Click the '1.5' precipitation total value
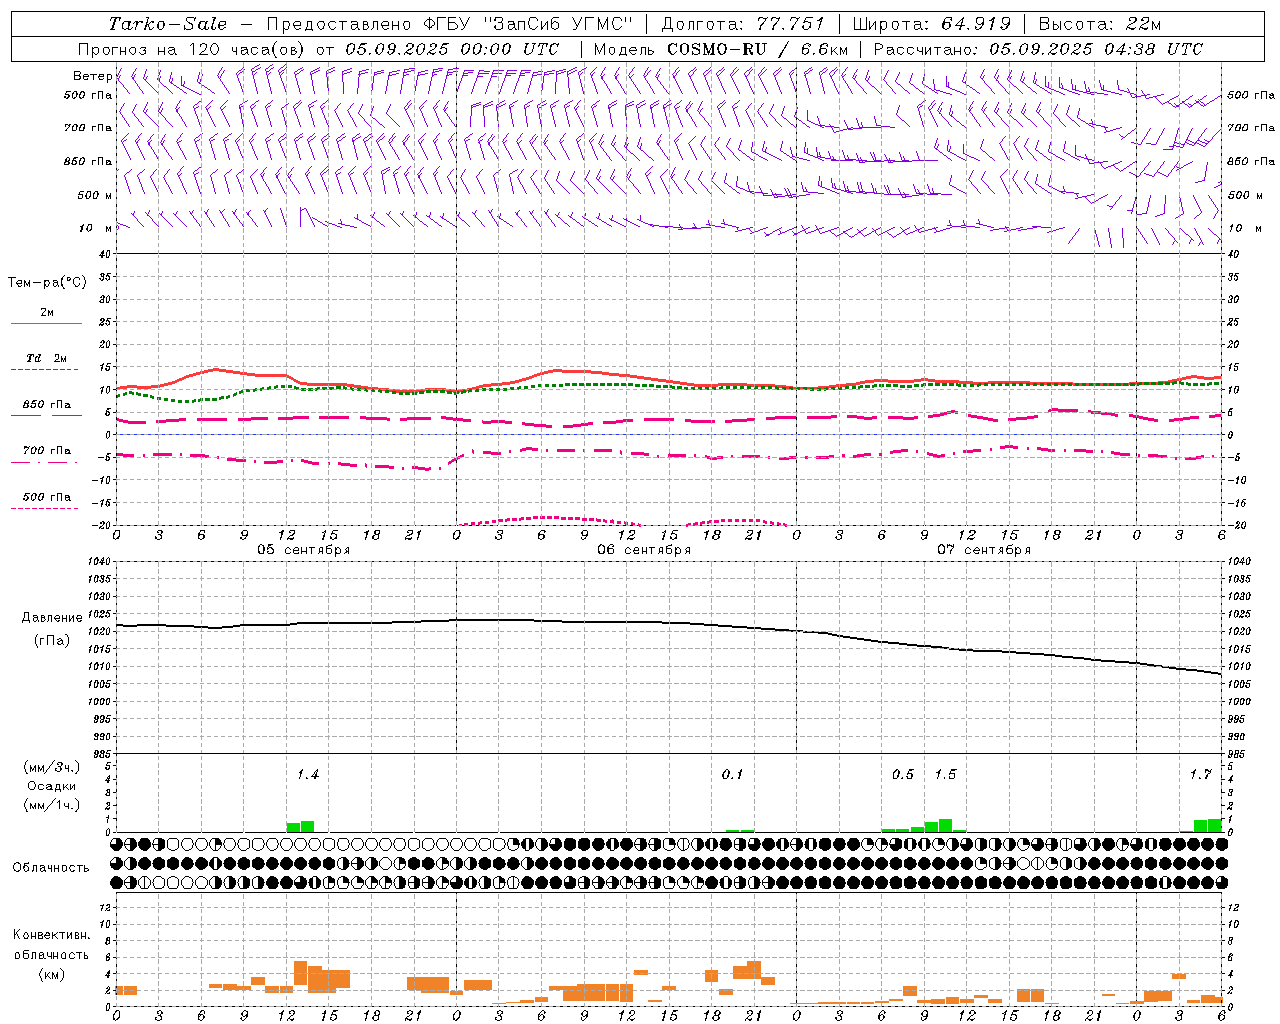Viewport: 1280px width, 1024px height. [945, 775]
